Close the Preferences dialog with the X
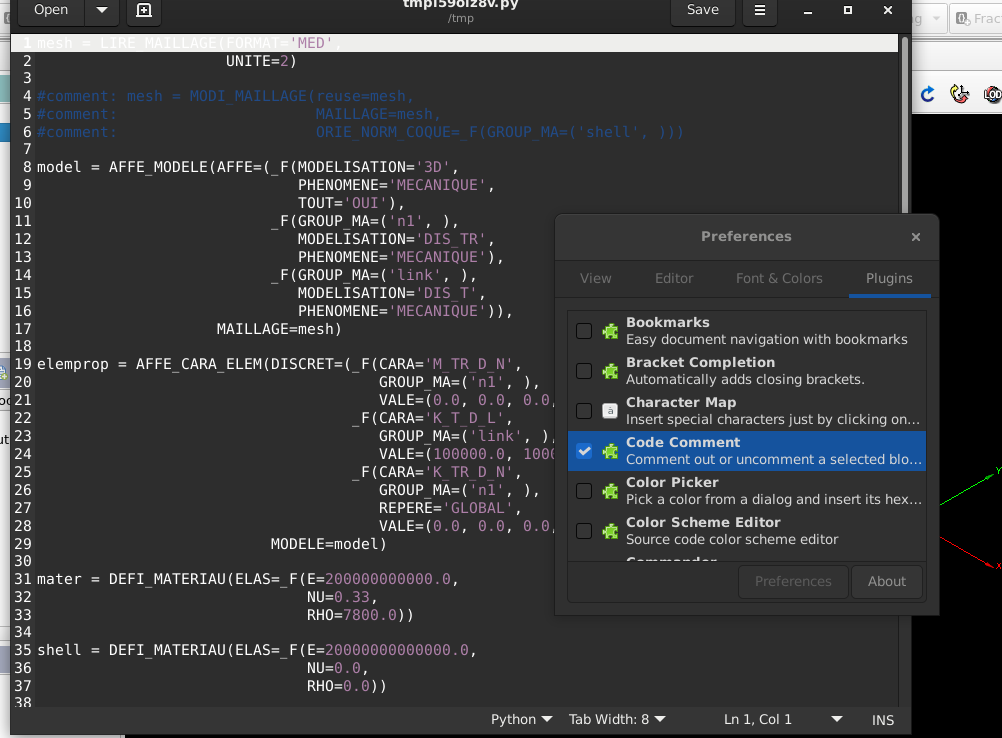Viewport: 1002px width, 738px height. click(916, 237)
